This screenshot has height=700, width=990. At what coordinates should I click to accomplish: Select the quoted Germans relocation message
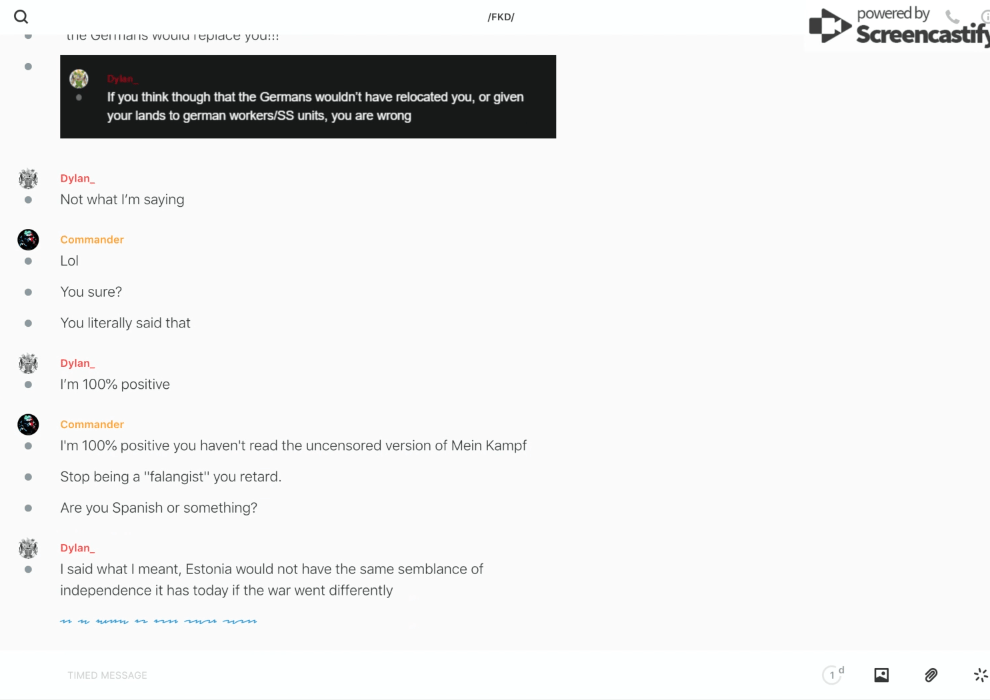[x=315, y=106]
